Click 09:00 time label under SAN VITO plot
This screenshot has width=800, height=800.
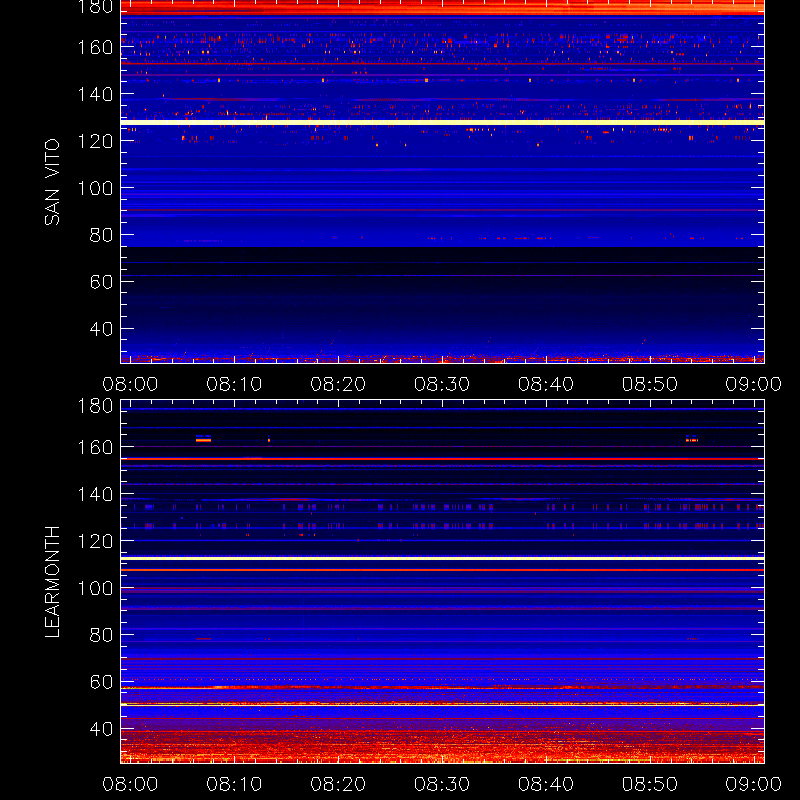point(754,384)
